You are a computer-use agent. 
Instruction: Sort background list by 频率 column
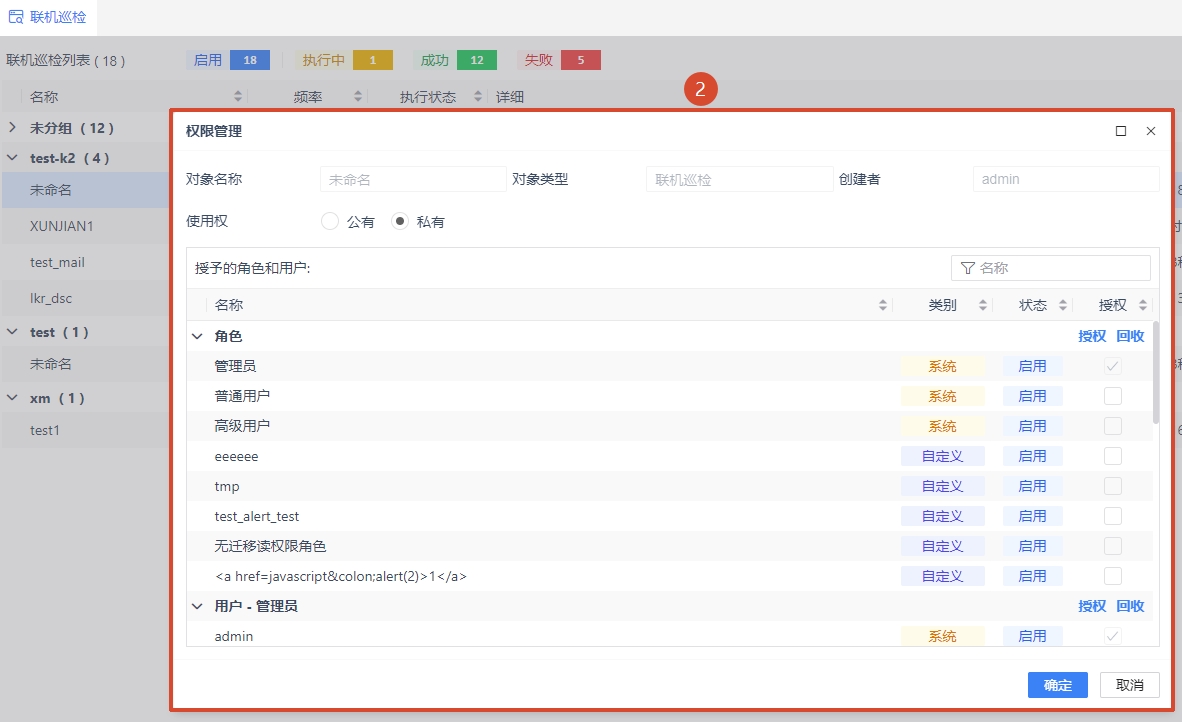point(357,96)
